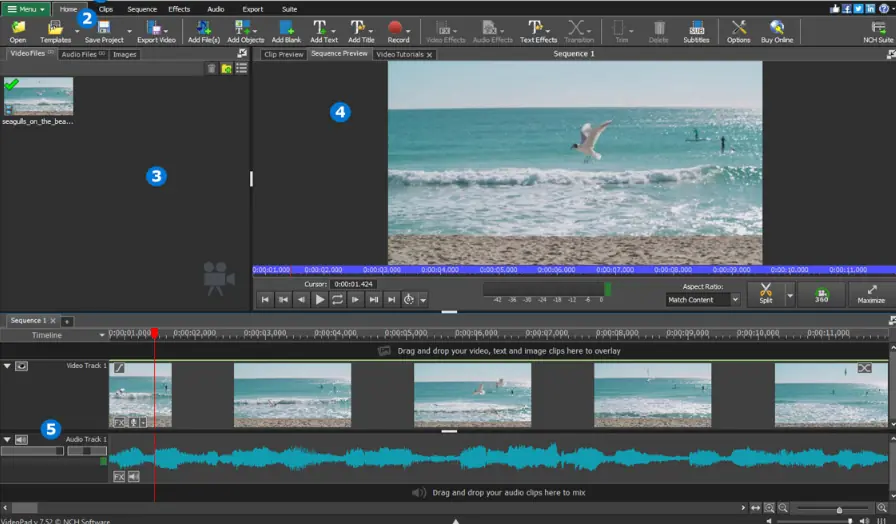Open the Templates dropdown arrow
Screen dimensions: 896x524
[77, 31]
